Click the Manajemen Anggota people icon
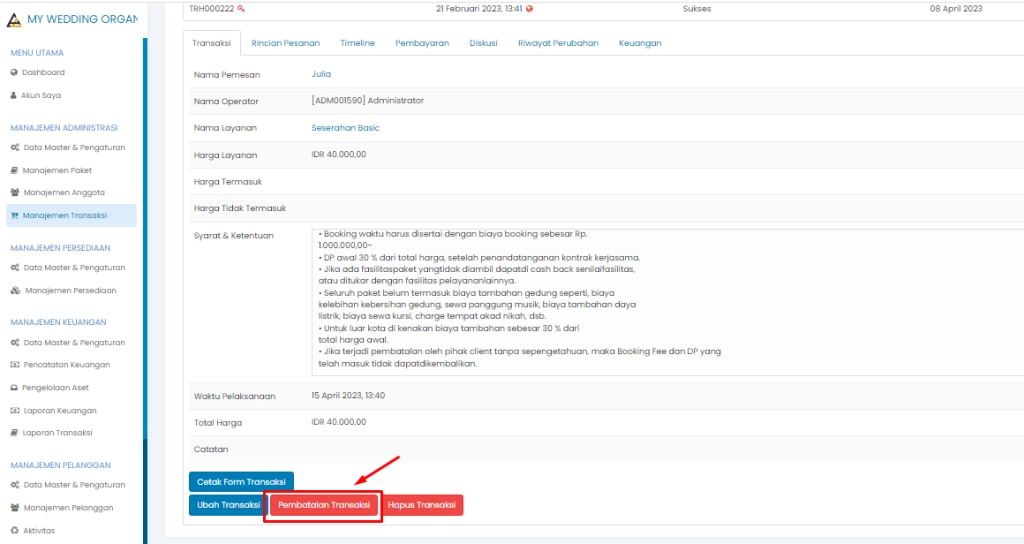The width and height of the screenshot is (1024, 544). pos(14,193)
